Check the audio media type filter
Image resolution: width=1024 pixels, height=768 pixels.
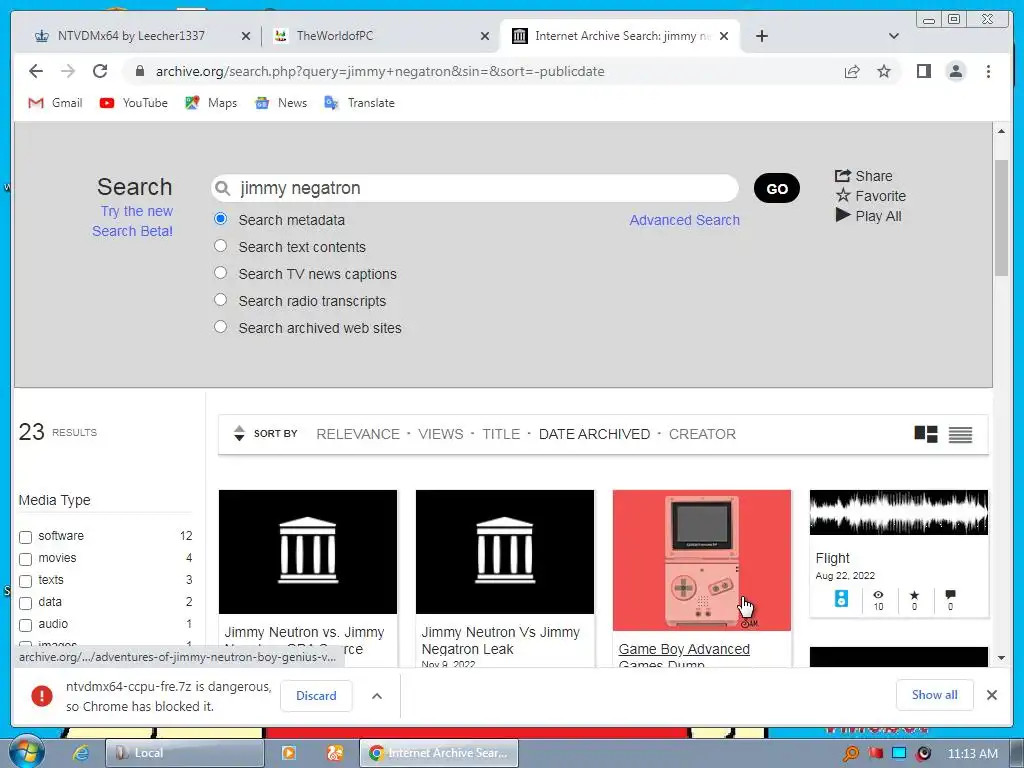[25, 626]
